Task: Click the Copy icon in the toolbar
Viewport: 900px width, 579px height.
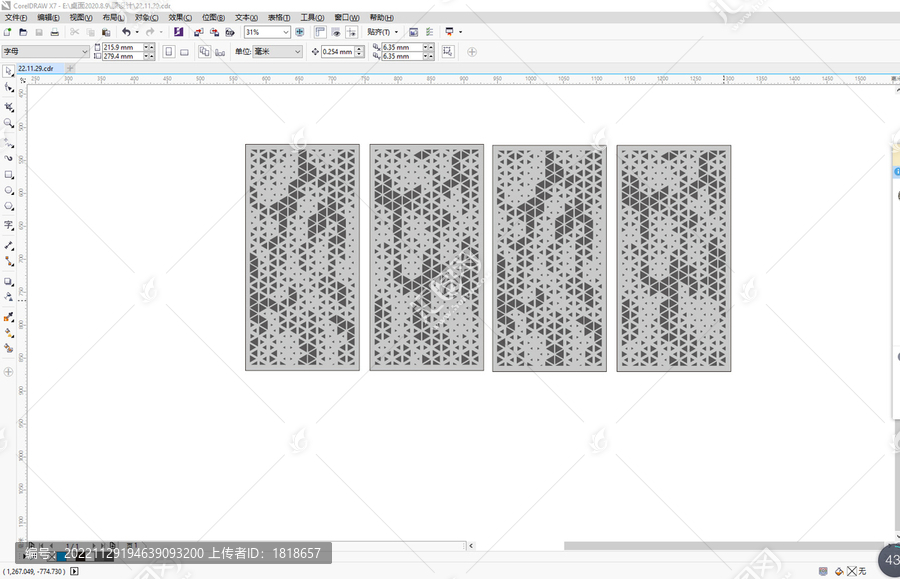Action: click(x=90, y=32)
